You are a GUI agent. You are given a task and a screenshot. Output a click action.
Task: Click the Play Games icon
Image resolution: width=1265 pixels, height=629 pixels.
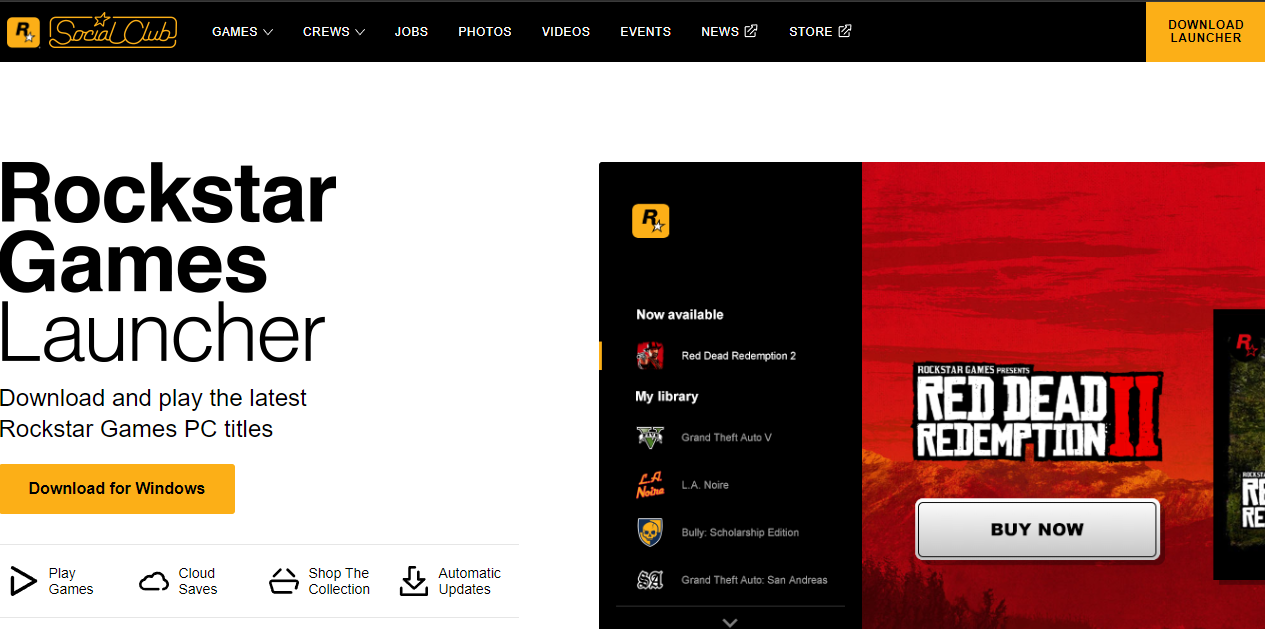21,580
